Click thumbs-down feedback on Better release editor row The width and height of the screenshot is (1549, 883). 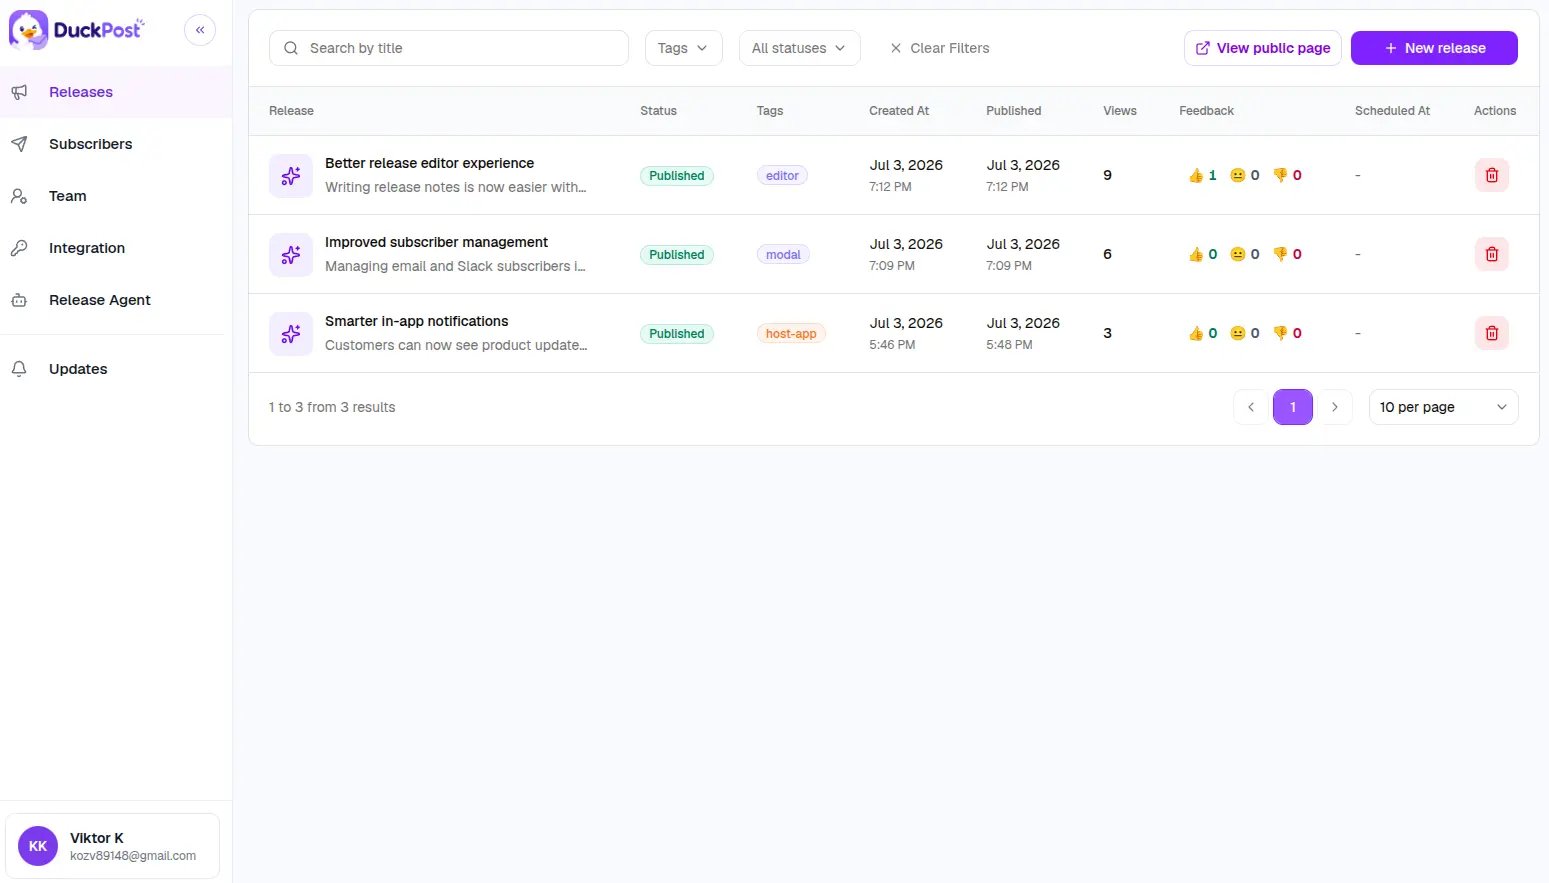(x=1287, y=175)
